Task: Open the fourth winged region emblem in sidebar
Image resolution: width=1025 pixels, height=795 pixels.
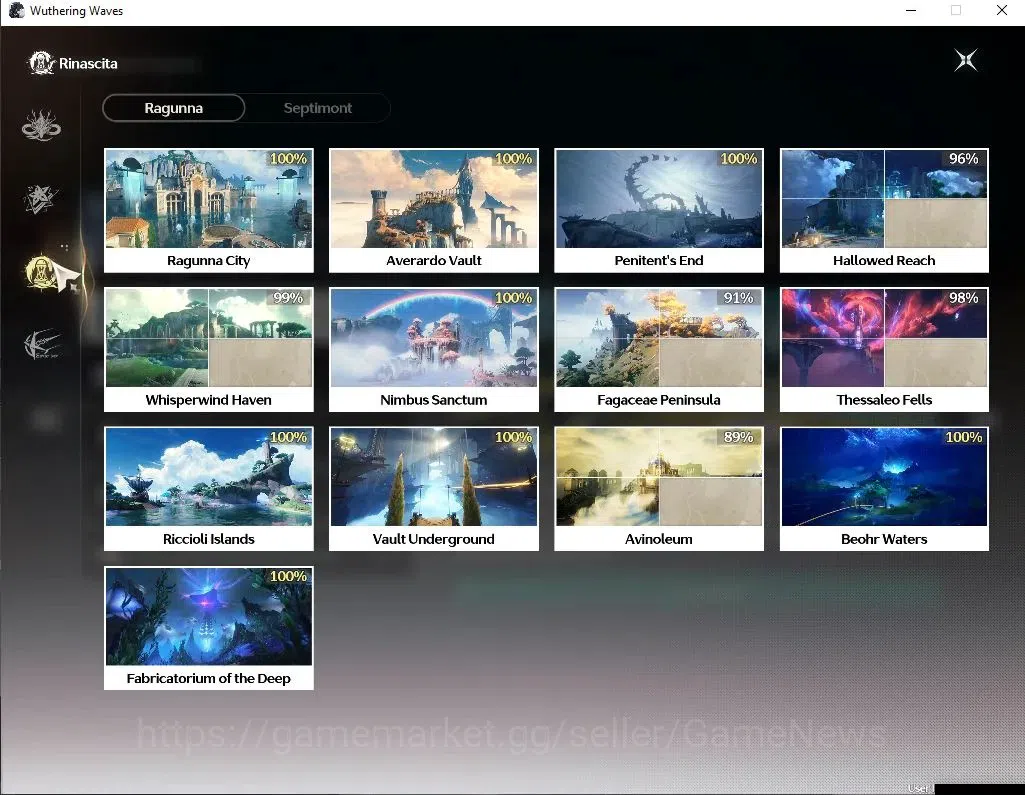Action: (x=41, y=344)
